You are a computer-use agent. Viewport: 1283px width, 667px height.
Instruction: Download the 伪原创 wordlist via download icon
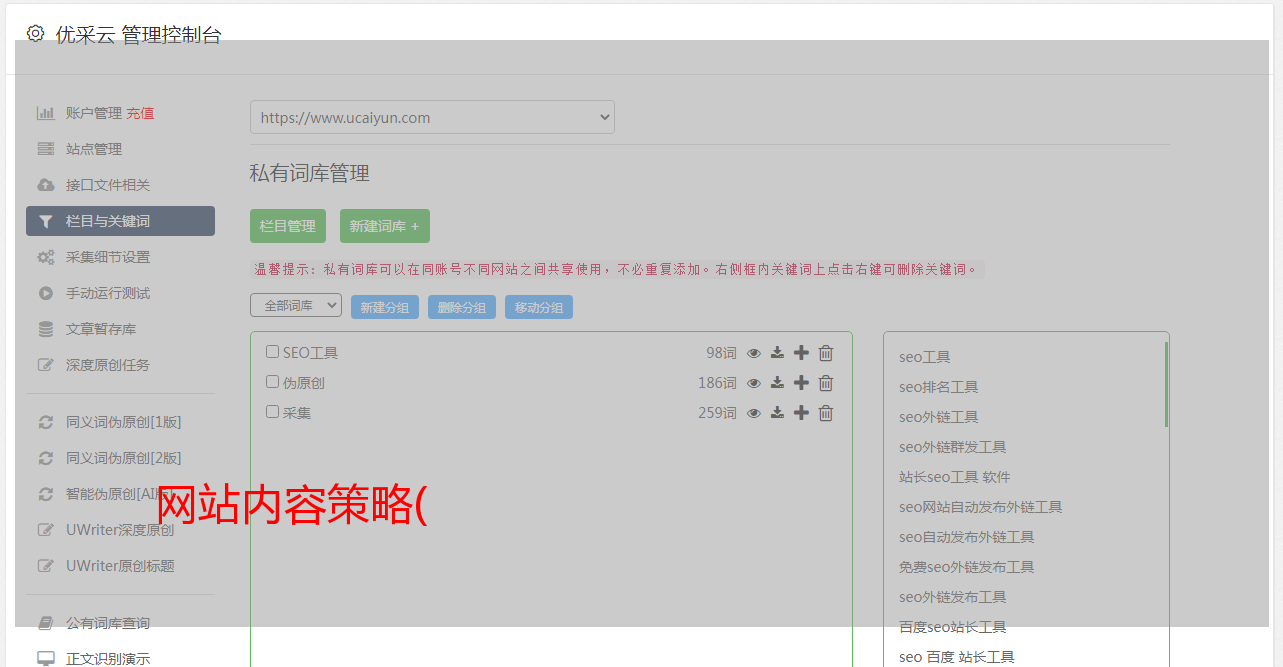777,383
